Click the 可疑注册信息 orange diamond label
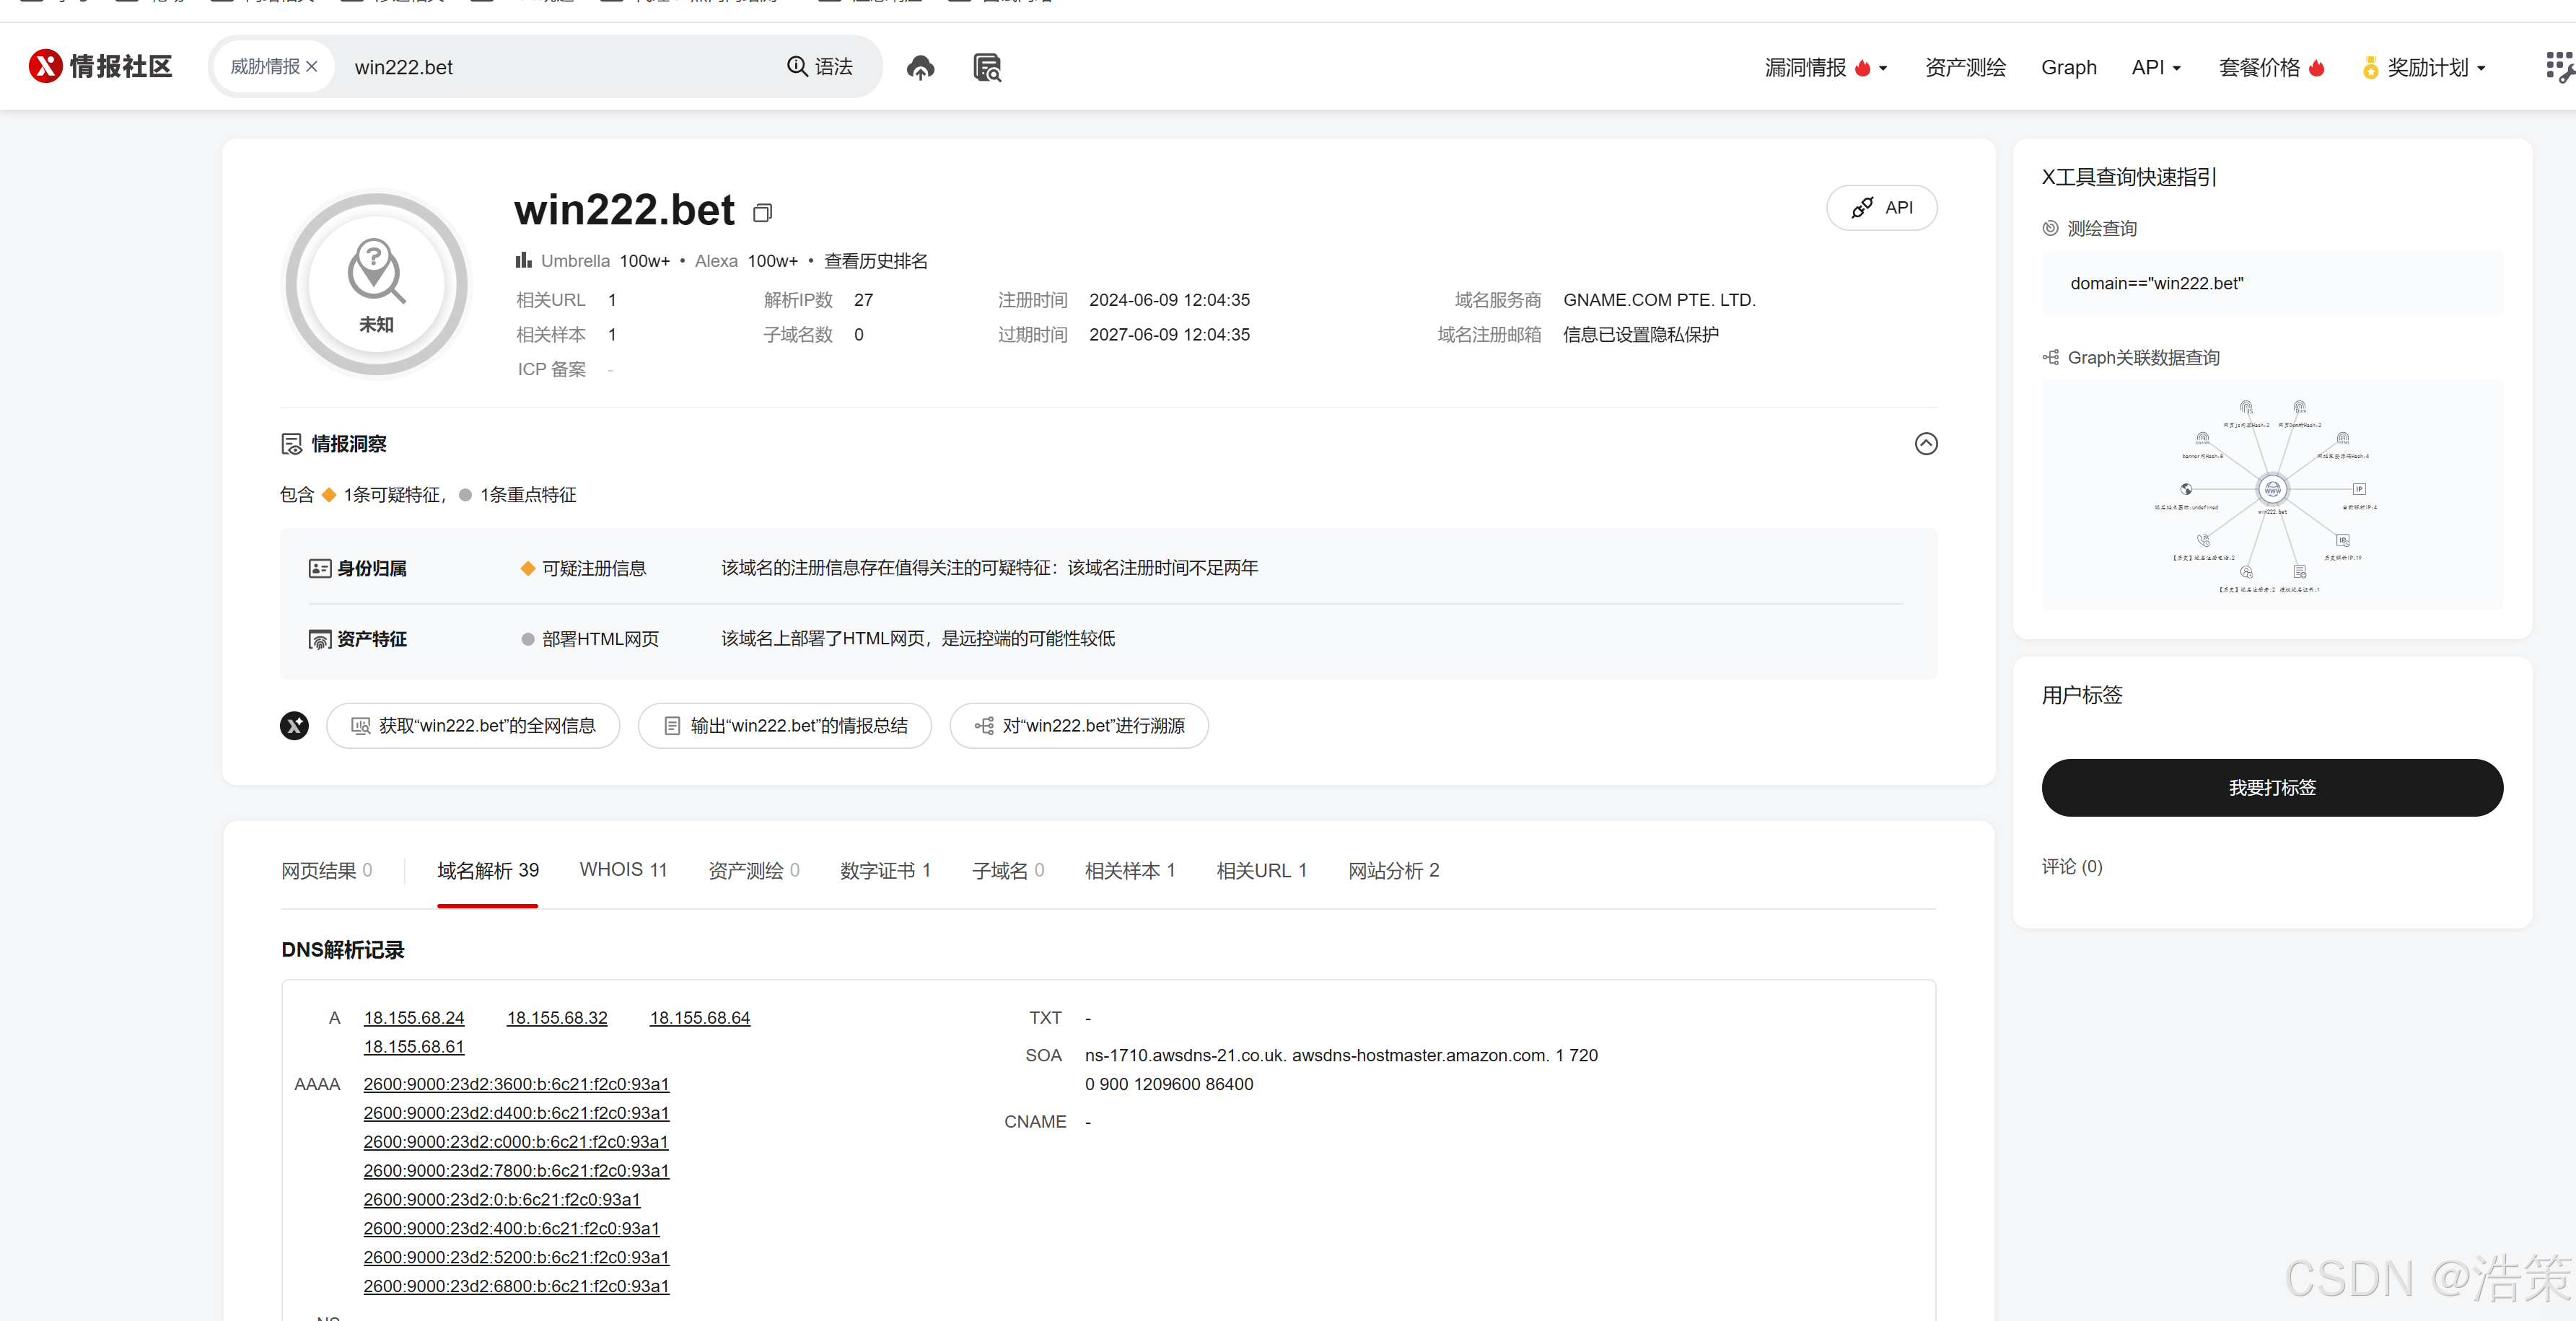Viewport: 2576px width, 1321px height. tap(583, 568)
